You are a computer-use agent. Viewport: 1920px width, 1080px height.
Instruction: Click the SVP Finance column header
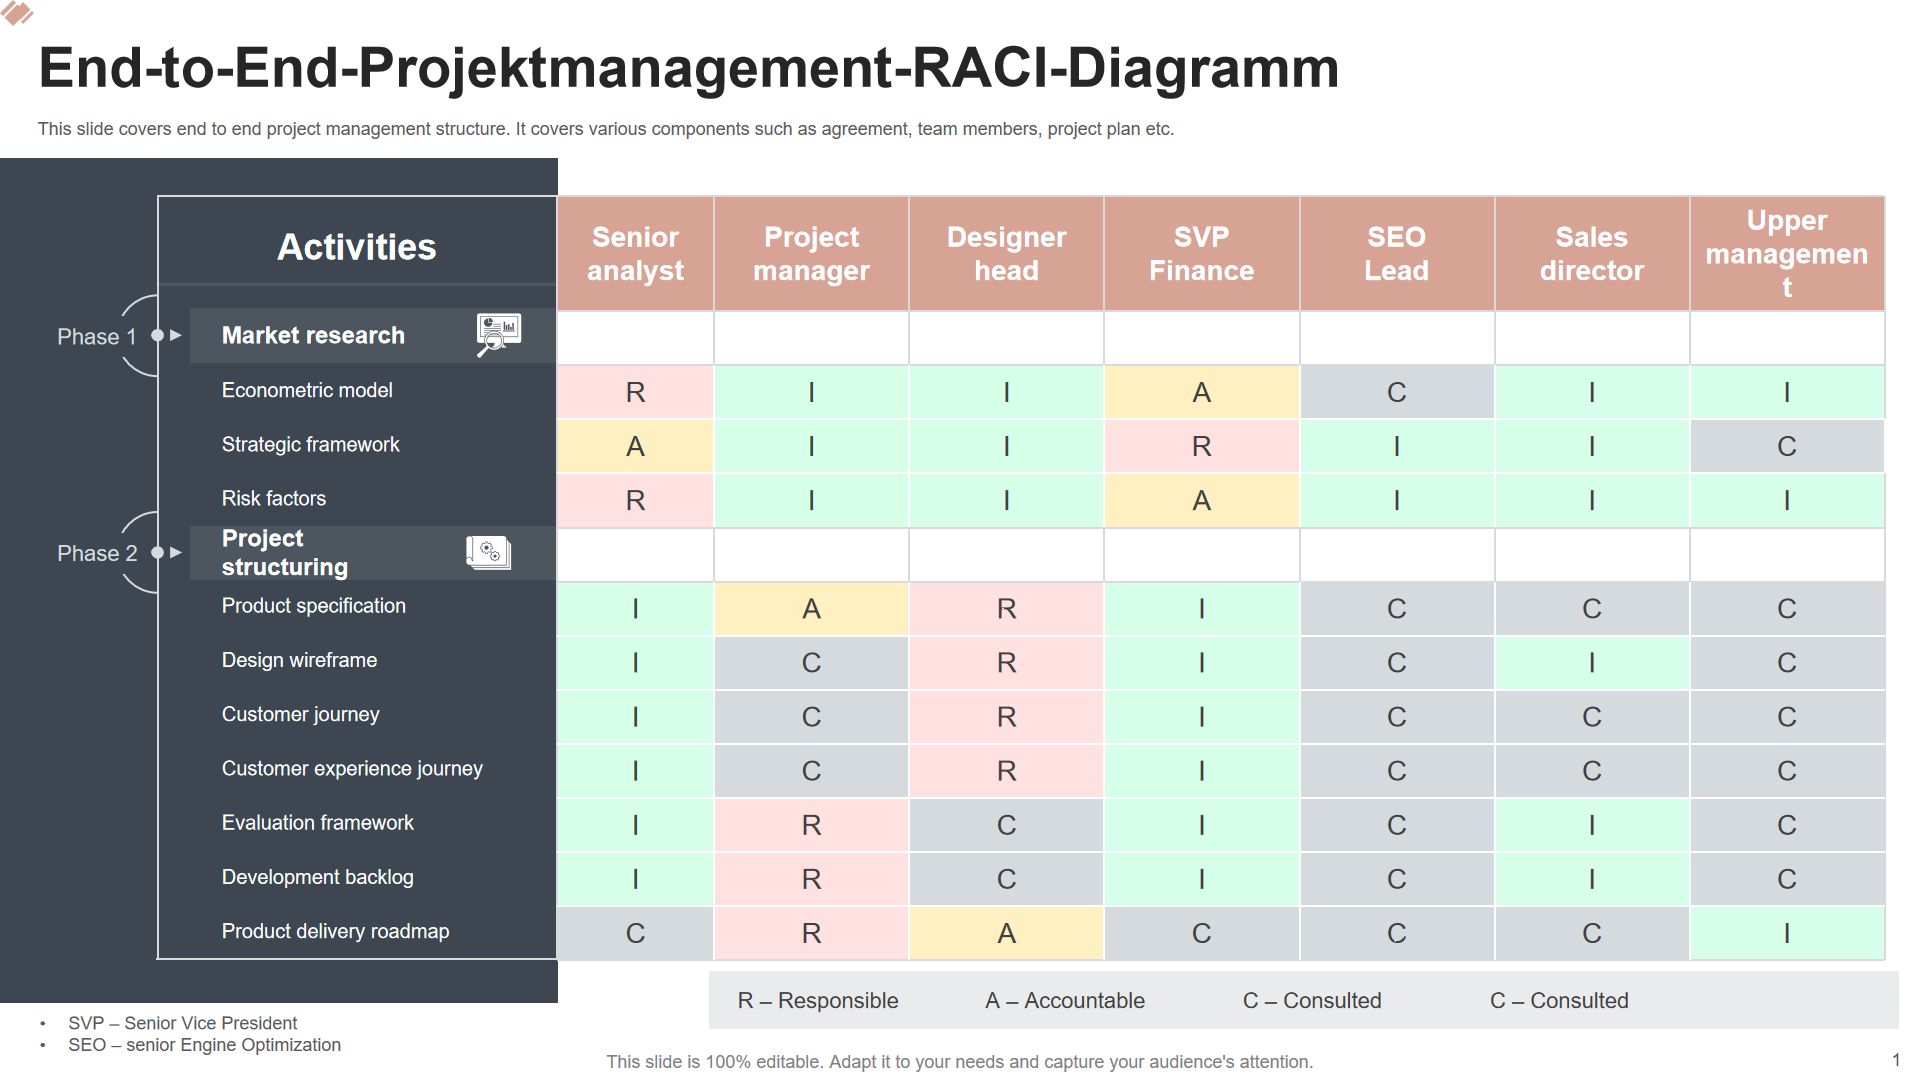1201,254
